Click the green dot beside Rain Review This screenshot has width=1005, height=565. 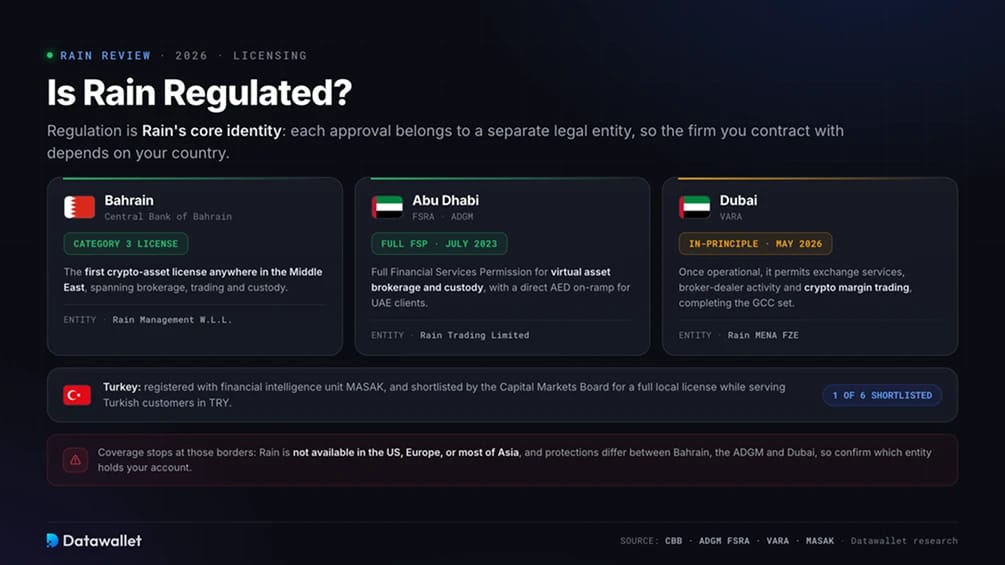pos(50,56)
